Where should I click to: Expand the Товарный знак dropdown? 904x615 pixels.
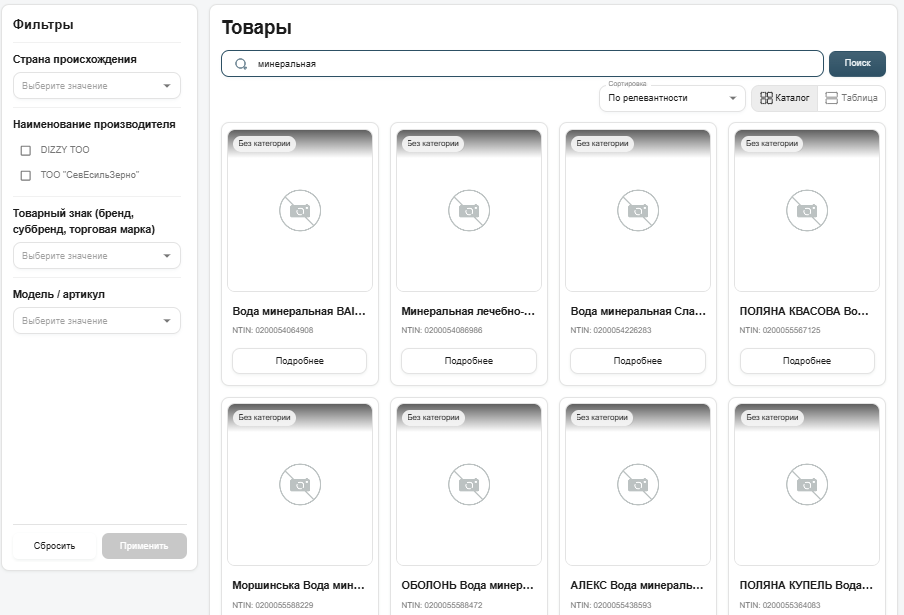[x=96, y=256]
